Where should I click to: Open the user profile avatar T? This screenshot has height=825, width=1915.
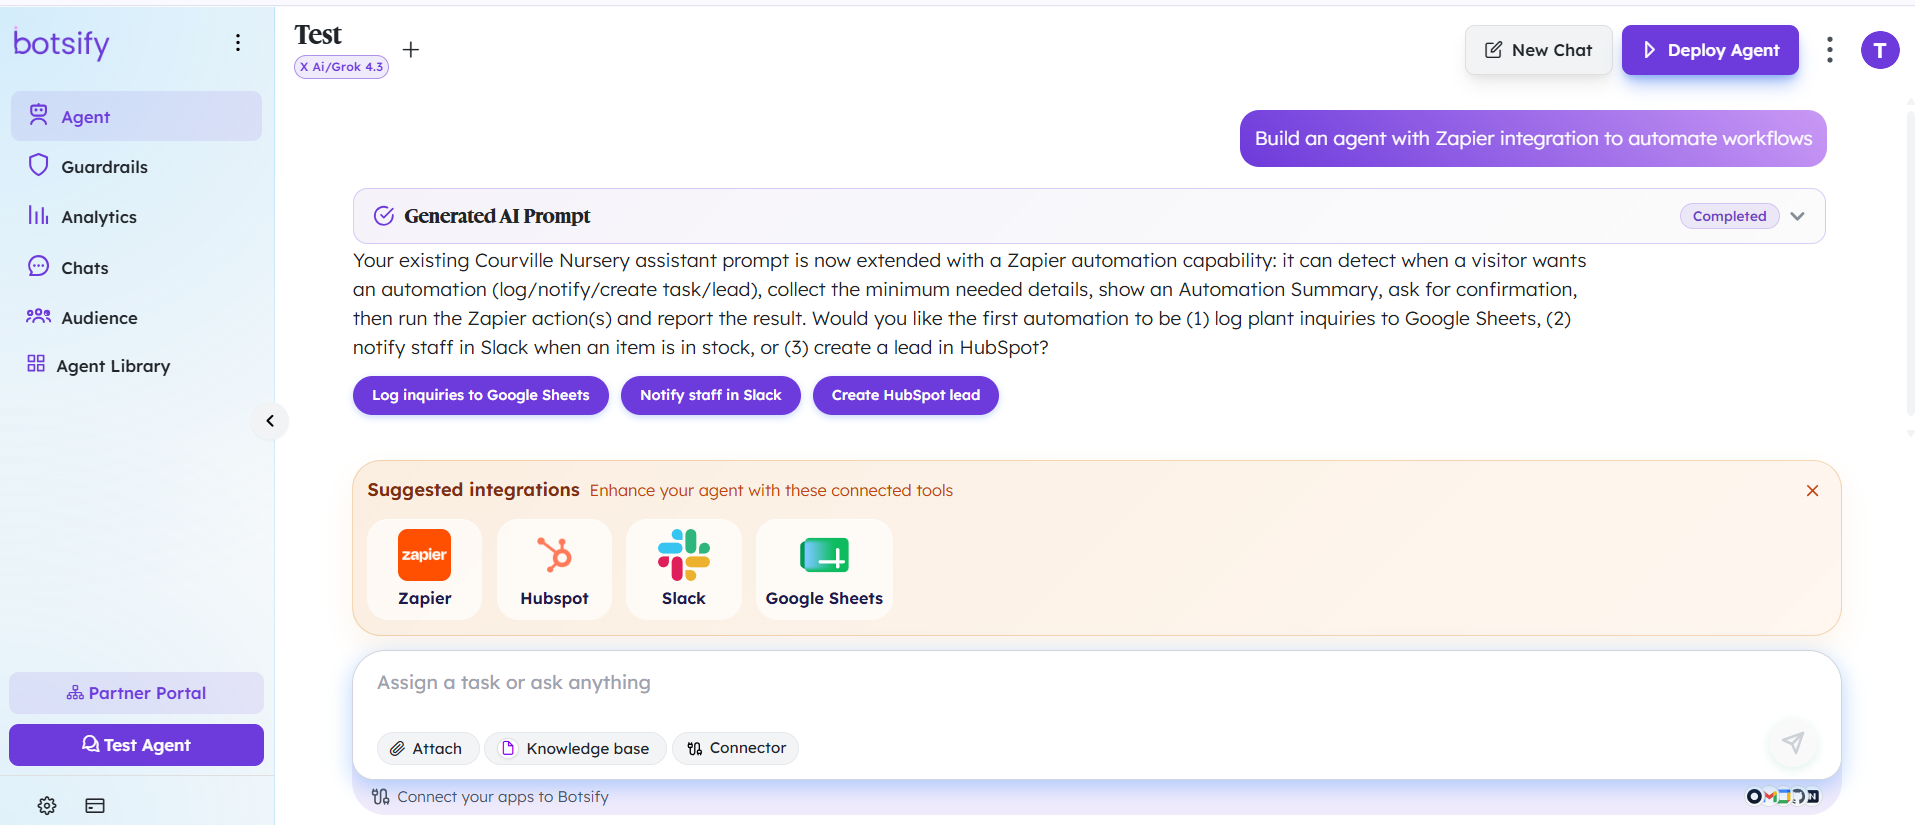click(1880, 50)
